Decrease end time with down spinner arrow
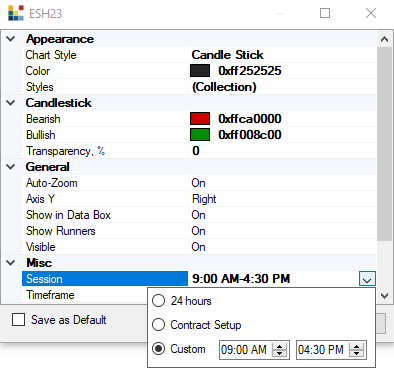394x376 pixels. [x=357, y=354]
